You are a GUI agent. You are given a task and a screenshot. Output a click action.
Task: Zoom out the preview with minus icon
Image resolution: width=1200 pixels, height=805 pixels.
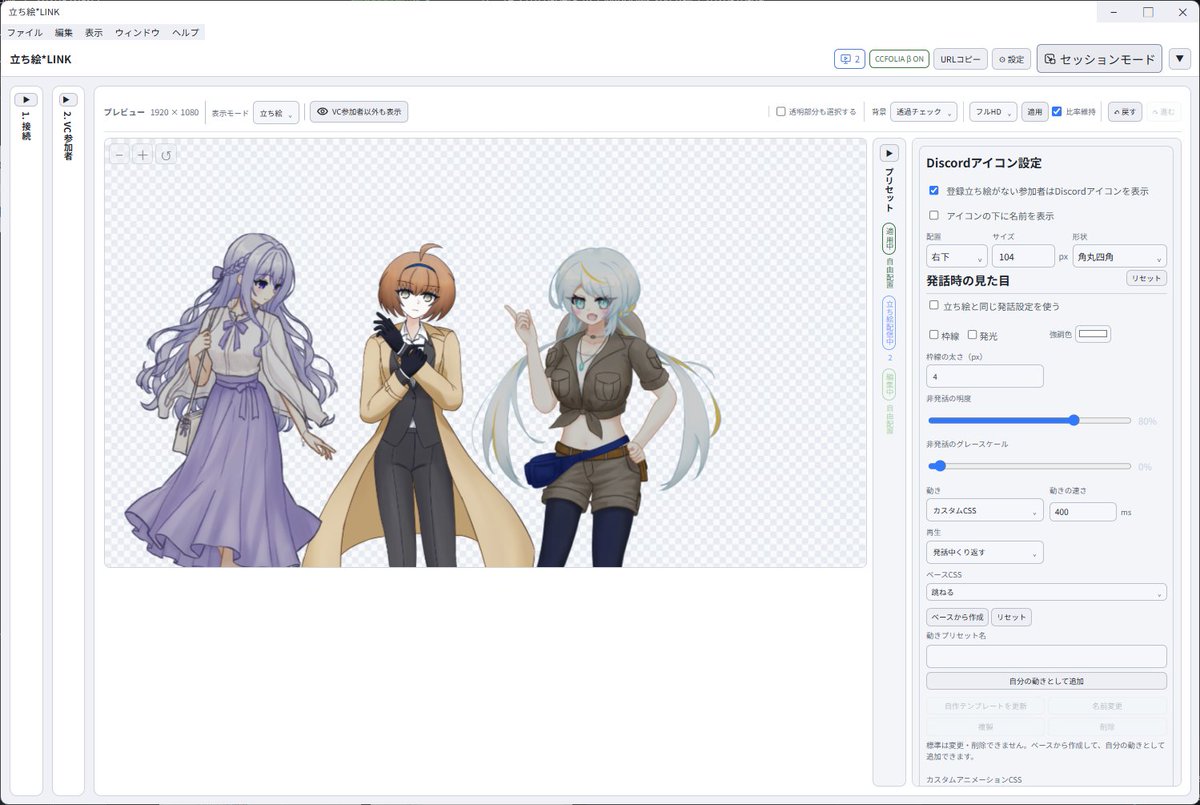pyautogui.click(x=119, y=154)
